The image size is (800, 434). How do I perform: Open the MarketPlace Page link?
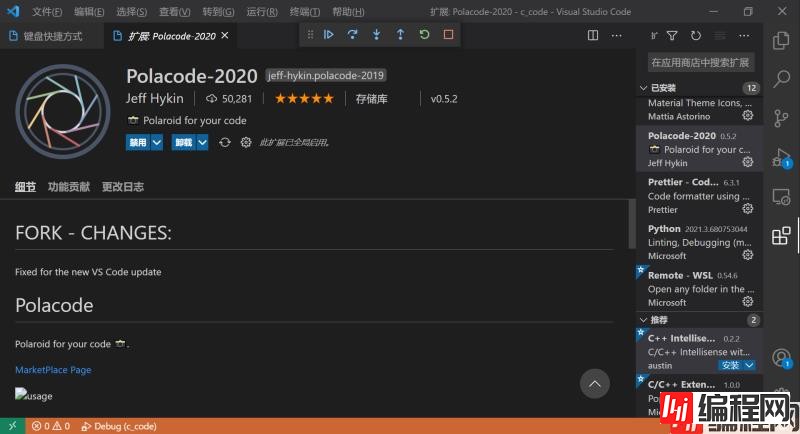pos(53,370)
